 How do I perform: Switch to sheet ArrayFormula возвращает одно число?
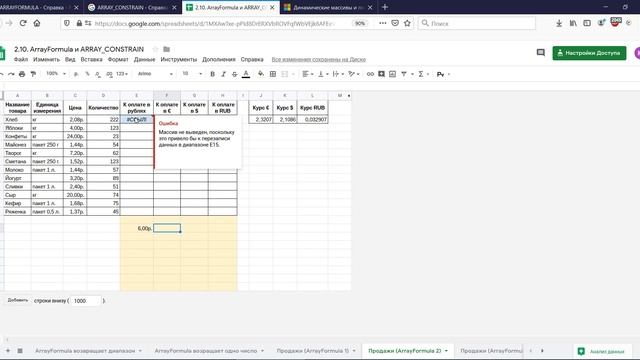(x=206, y=351)
